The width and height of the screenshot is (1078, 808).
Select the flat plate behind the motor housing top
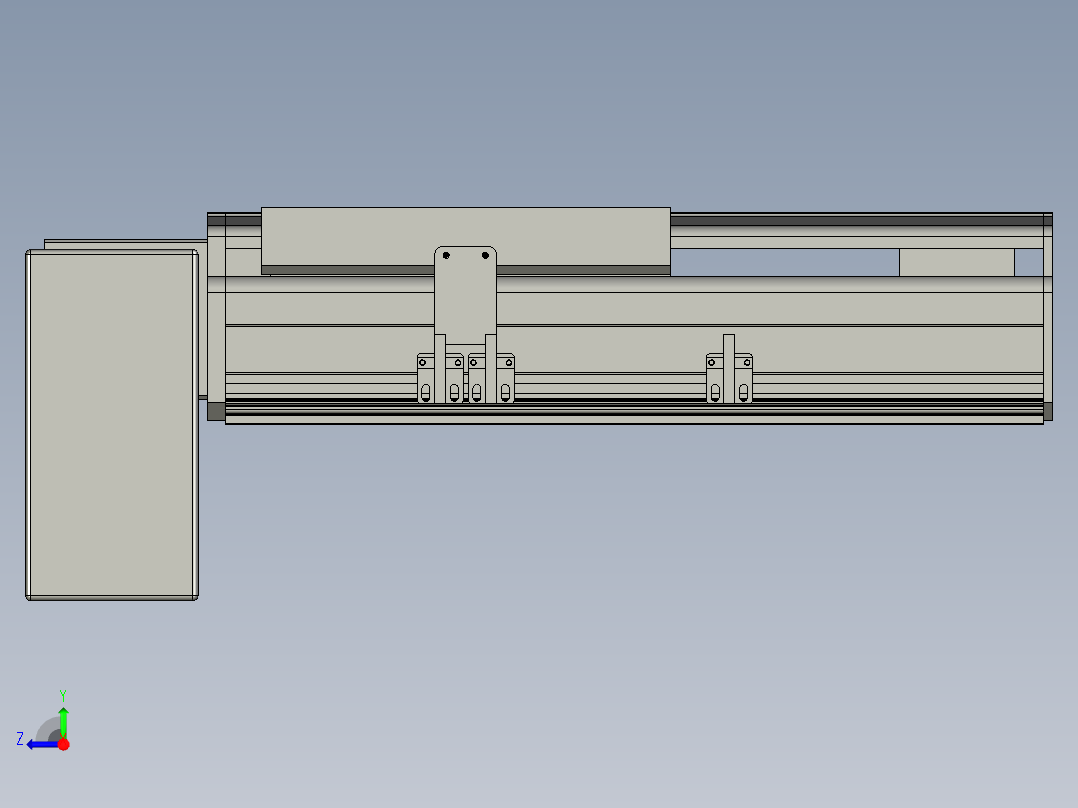[126, 244]
